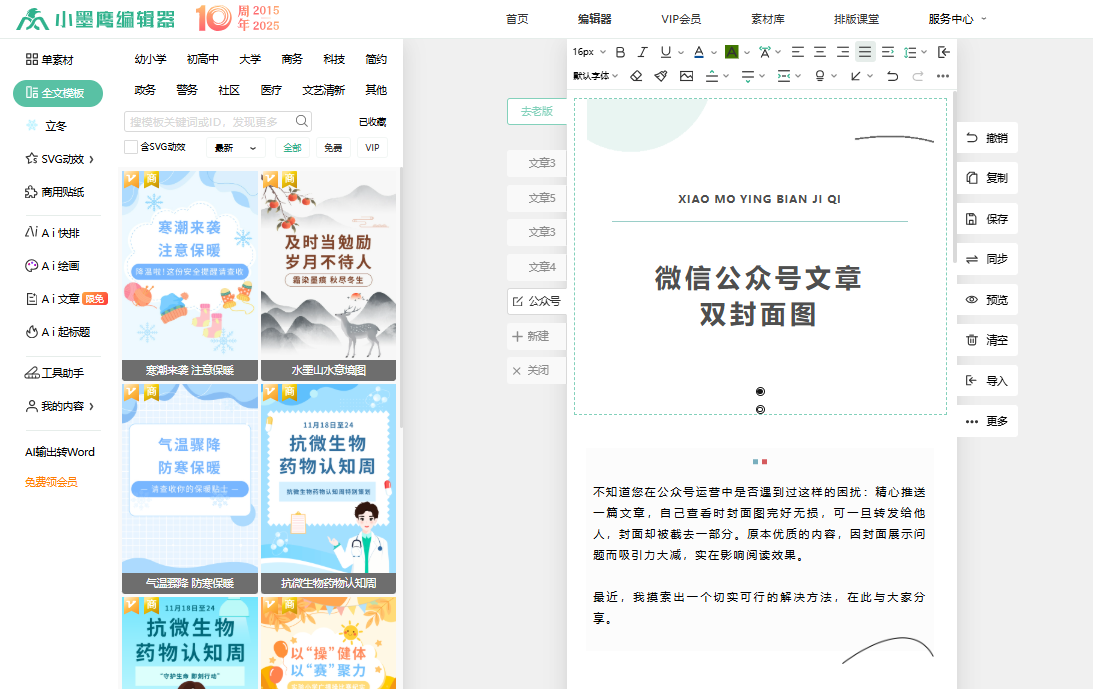The width and height of the screenshot is (1093, 689).
Task: Click the 保存 button on the right panel
Action: click(986, 219)
